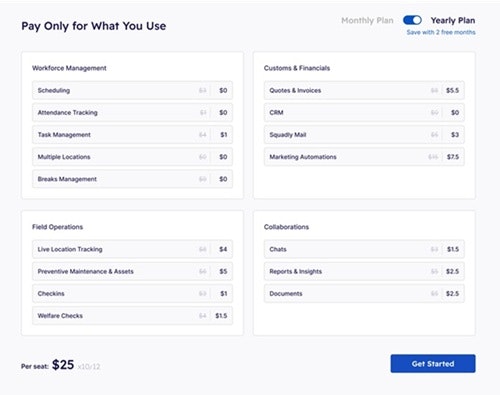Toggle the Monthly/Yearly plan switch
Screen dimensions: 500x395
pos(412,20)
